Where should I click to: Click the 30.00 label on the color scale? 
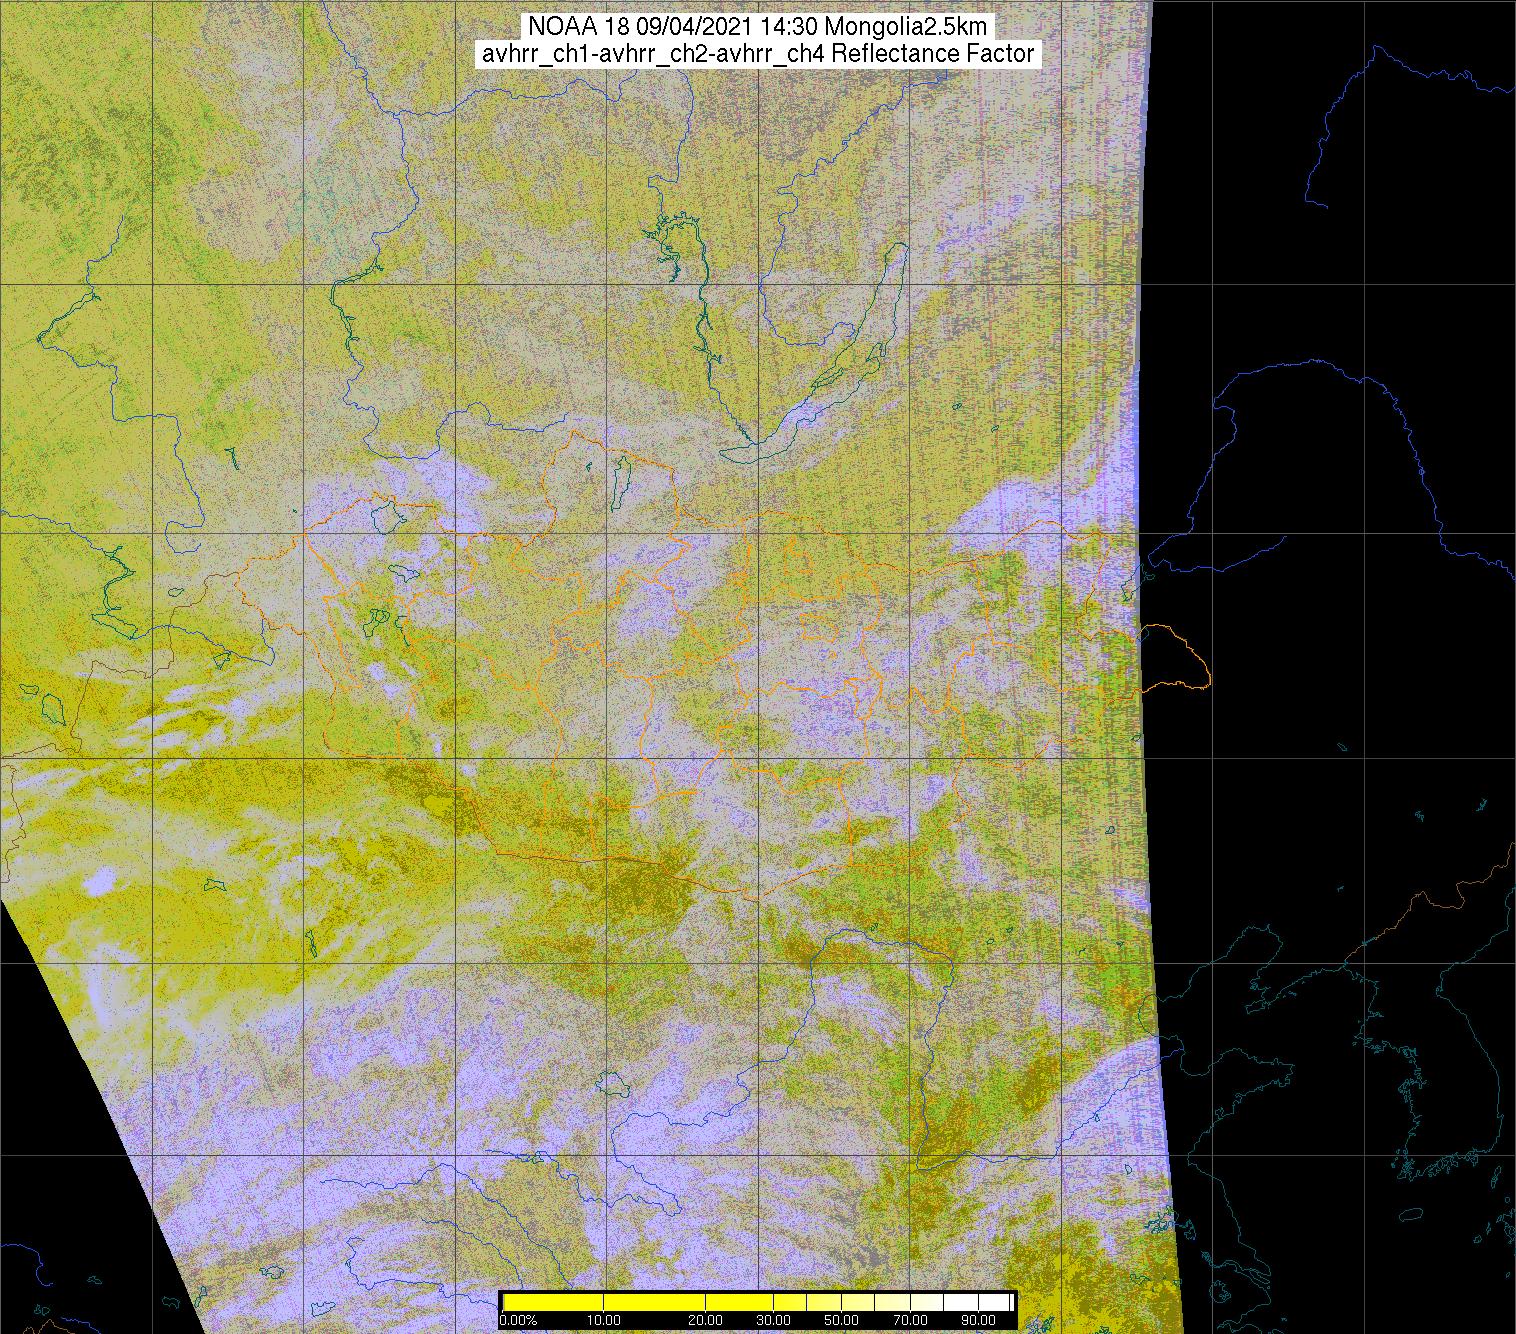[x=773, y=1320]
